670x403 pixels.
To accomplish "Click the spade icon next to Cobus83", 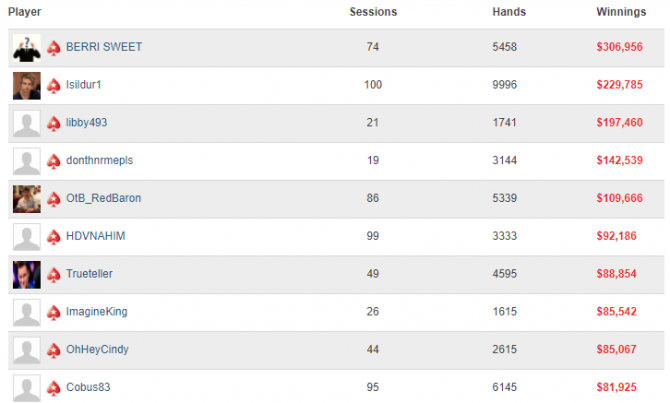I will click(x=53, y=388).
